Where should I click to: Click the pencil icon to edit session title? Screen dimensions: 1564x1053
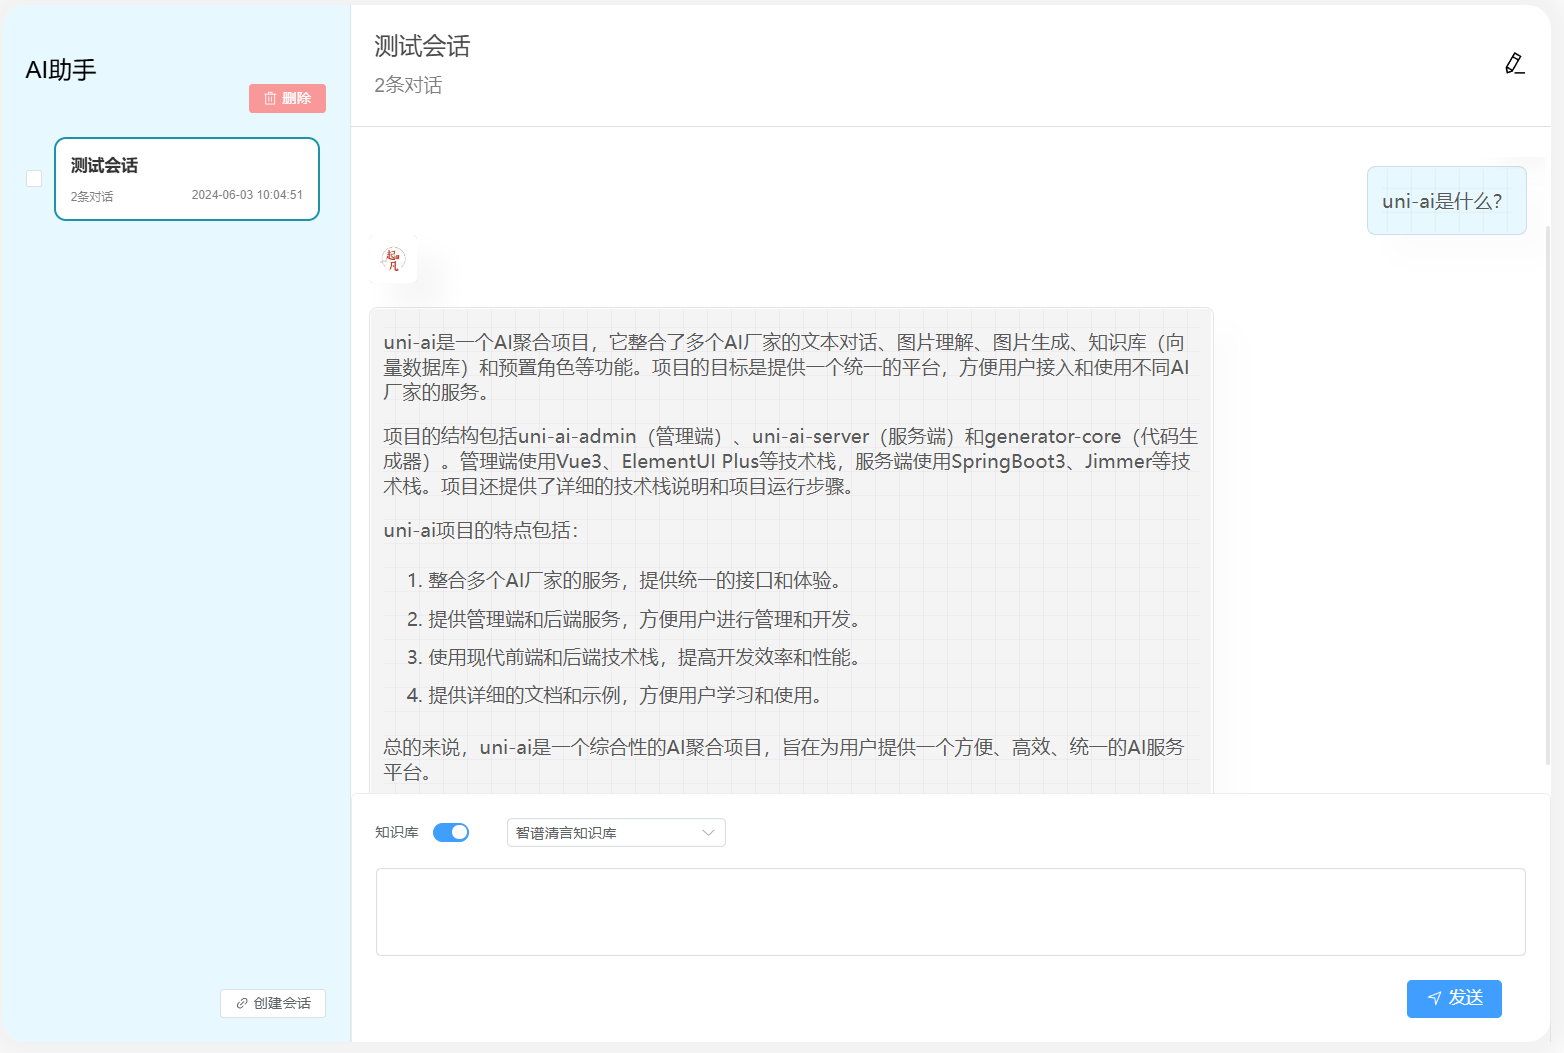pyautogui.click(x=1515, y=62)
